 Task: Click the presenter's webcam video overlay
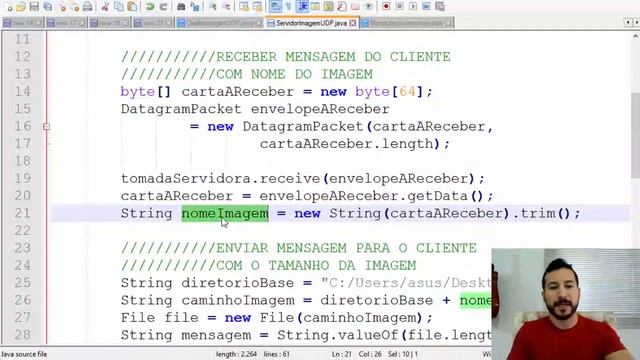coord(566,304)
